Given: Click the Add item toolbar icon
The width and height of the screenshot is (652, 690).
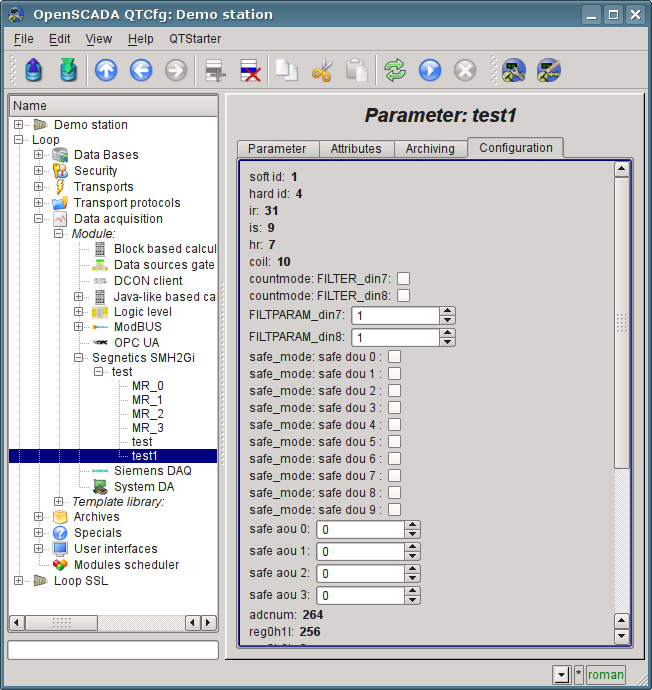Looking at the screenshot, I should (x=213, y=70).
